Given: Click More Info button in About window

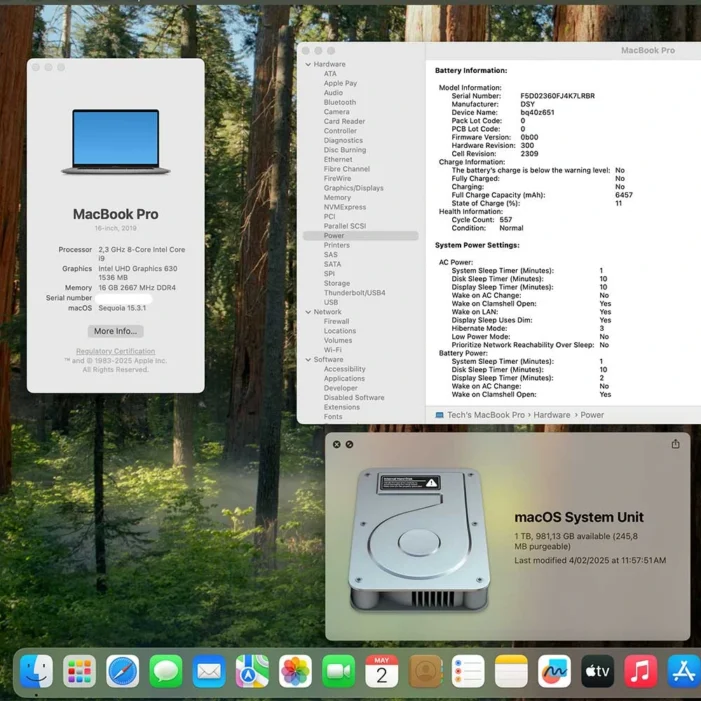Looking at the screenshot, I should pyautogui.click(x=115, y=331).
